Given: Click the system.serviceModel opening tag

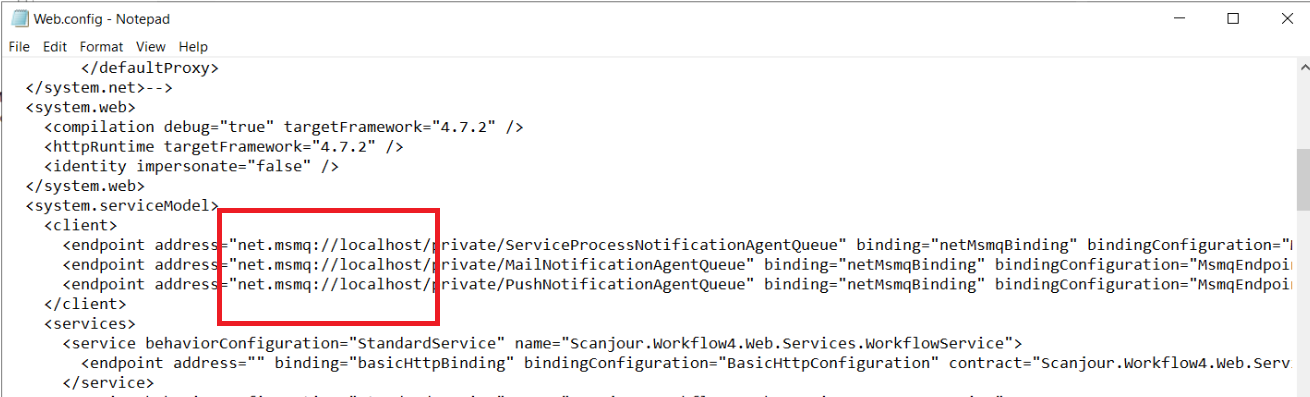Looking at the screenshot, I should pos(122,206).
